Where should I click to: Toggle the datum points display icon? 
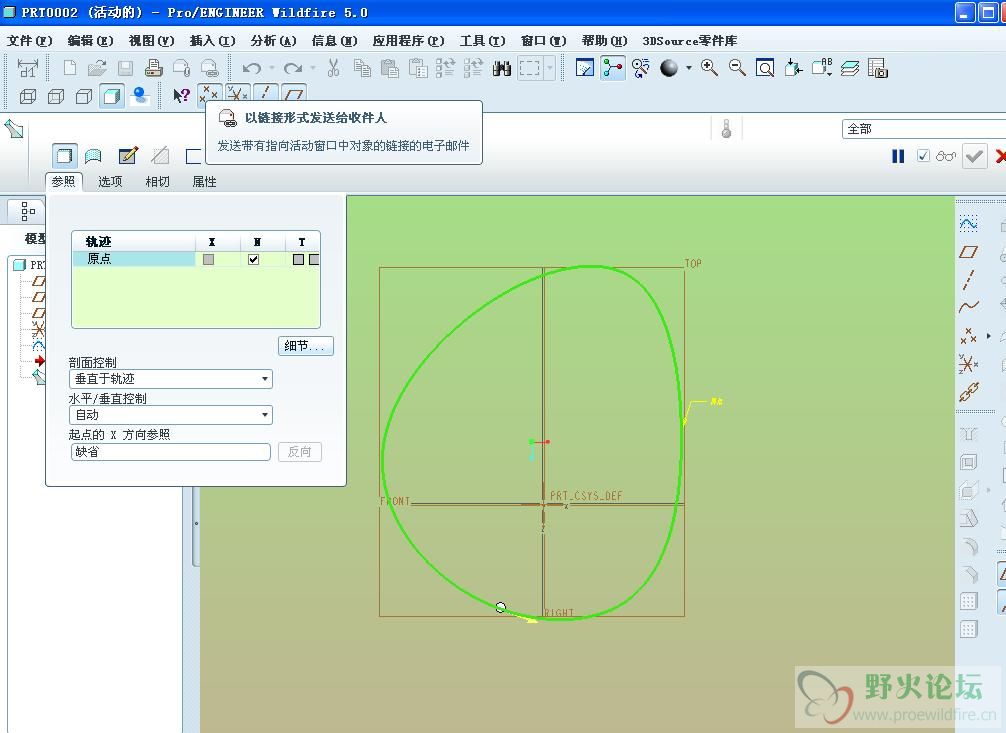pos(209,94)
